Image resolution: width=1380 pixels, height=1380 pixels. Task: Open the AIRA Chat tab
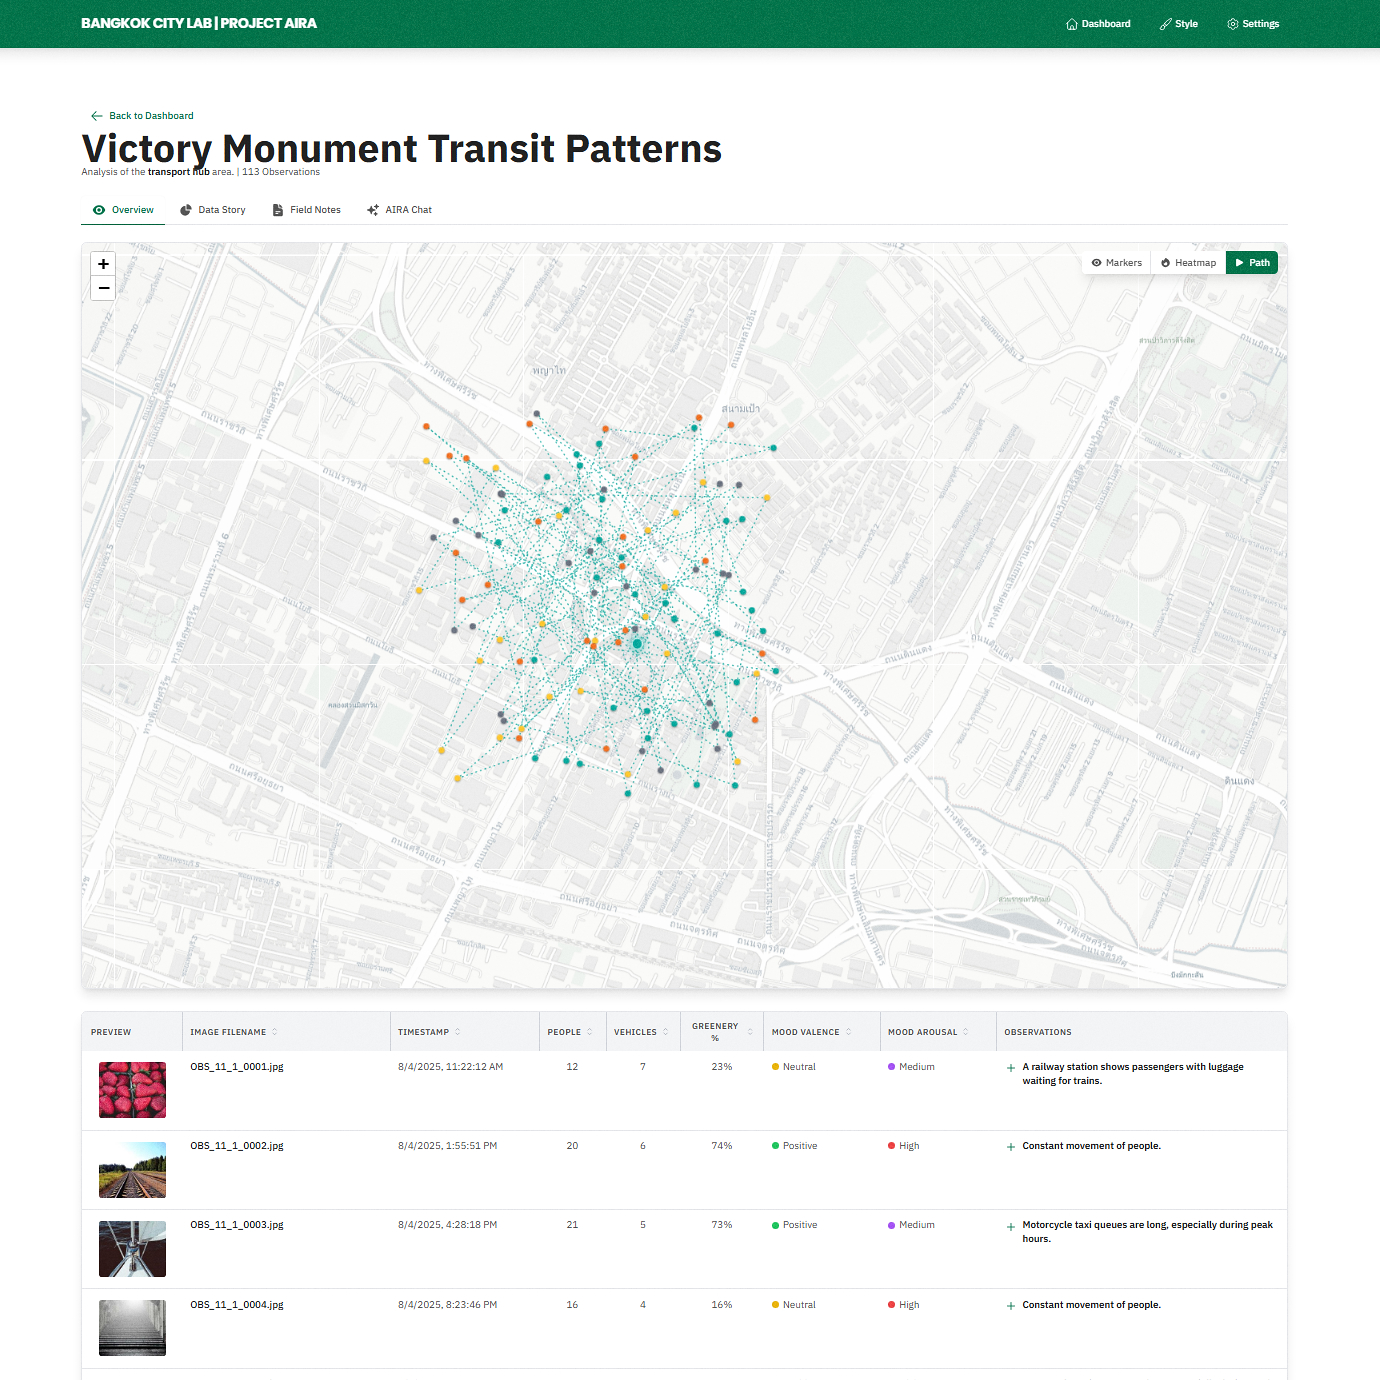399,210
